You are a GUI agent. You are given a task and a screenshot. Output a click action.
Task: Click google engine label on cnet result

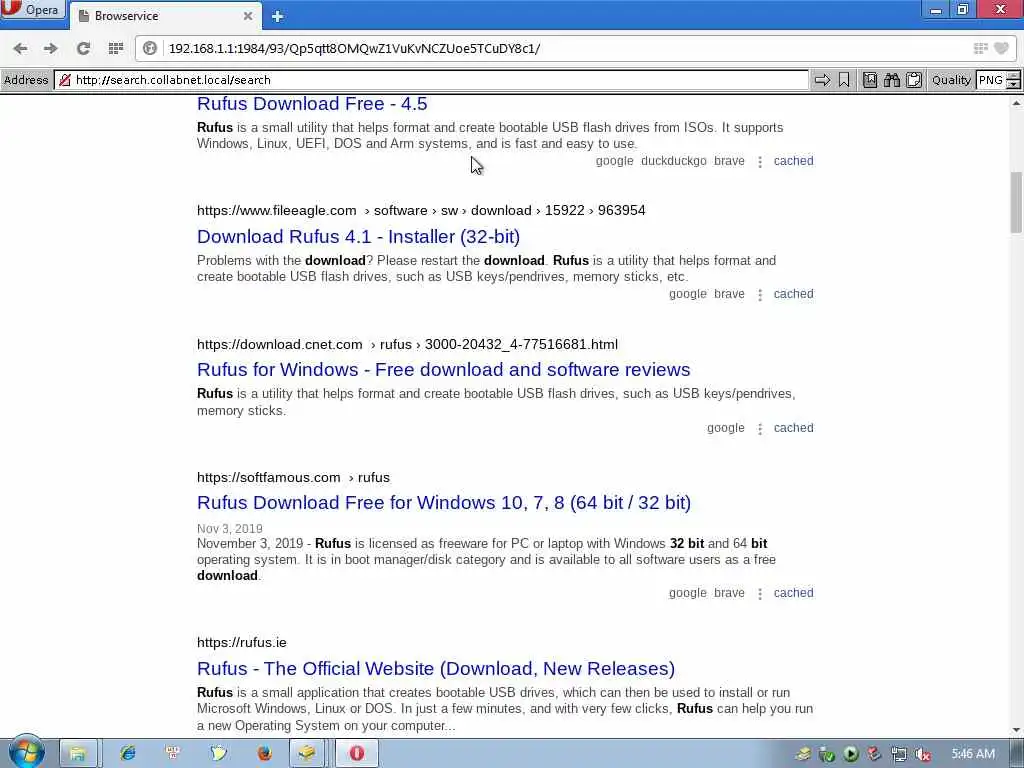coord(726,428)
